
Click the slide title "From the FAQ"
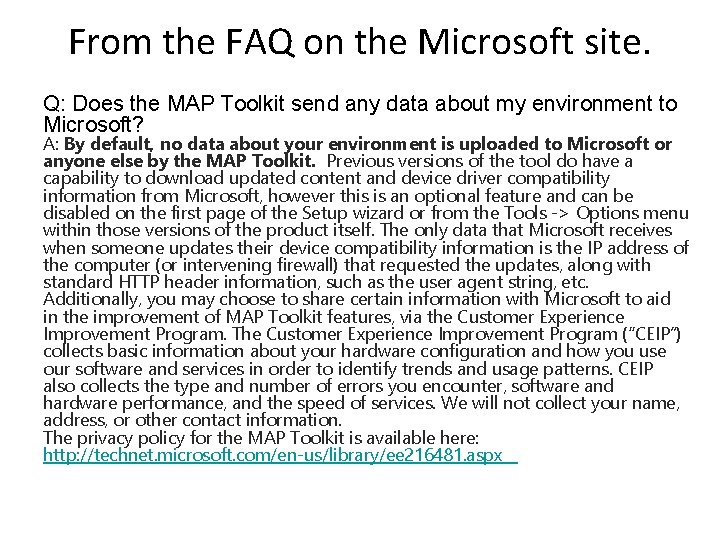coord(360,43)
